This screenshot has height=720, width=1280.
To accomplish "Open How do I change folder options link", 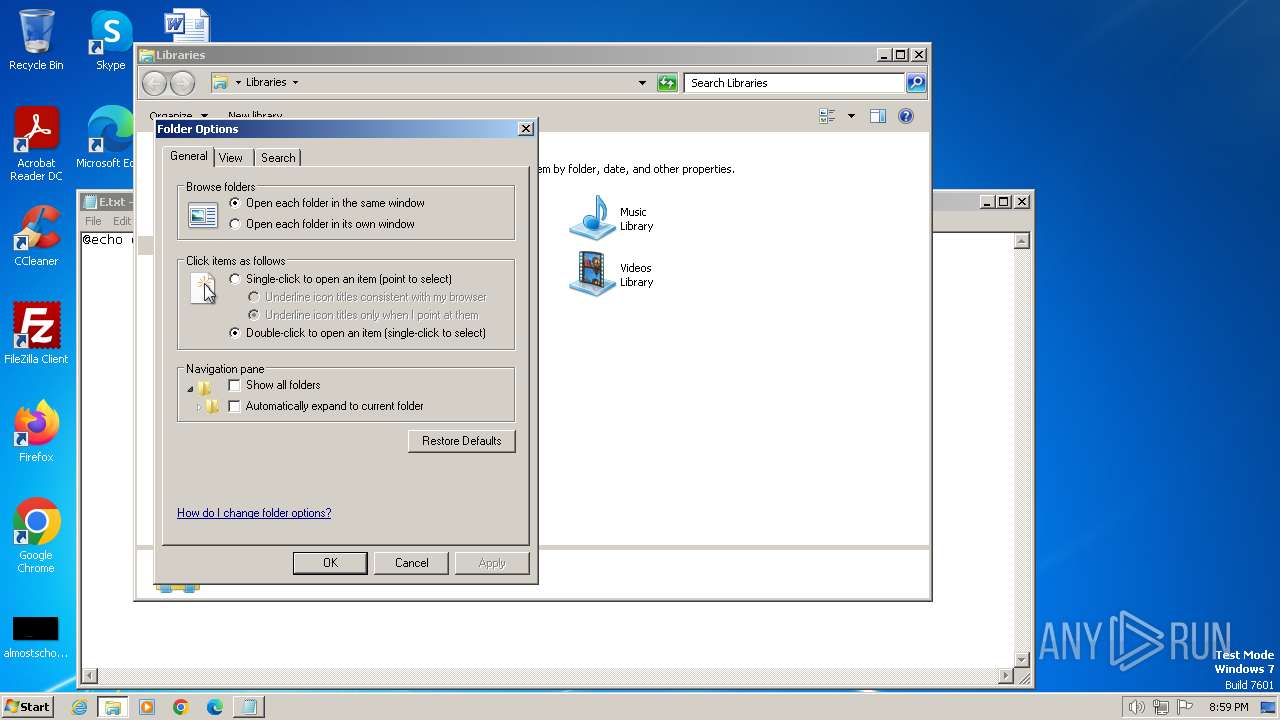I will 254,513.
